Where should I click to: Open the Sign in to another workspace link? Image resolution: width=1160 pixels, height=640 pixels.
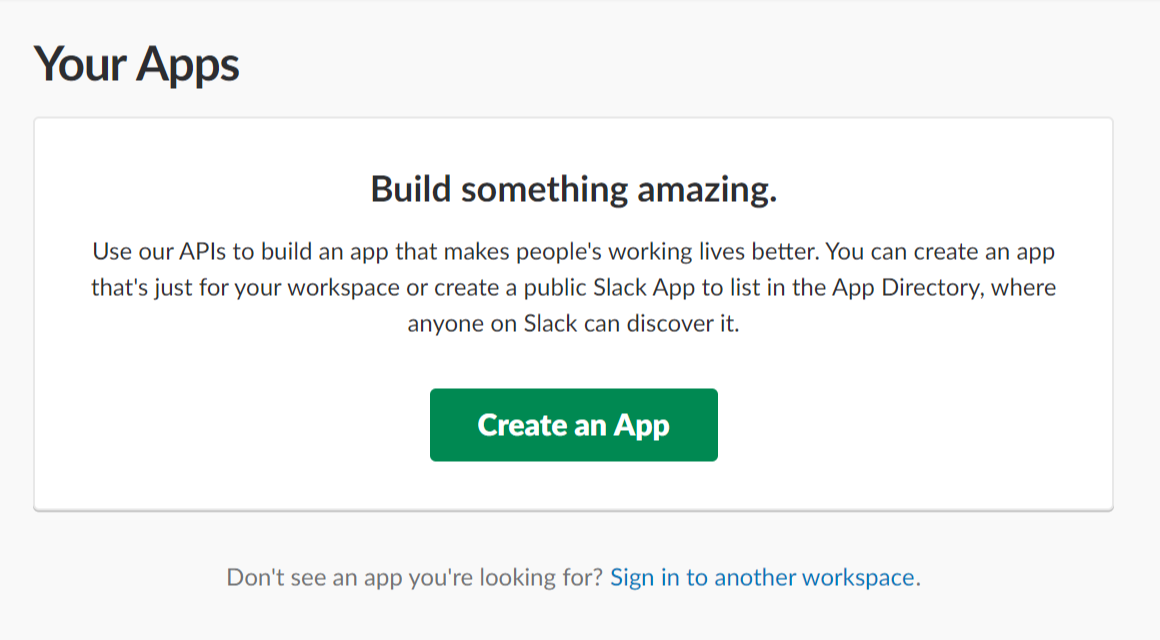762,577
